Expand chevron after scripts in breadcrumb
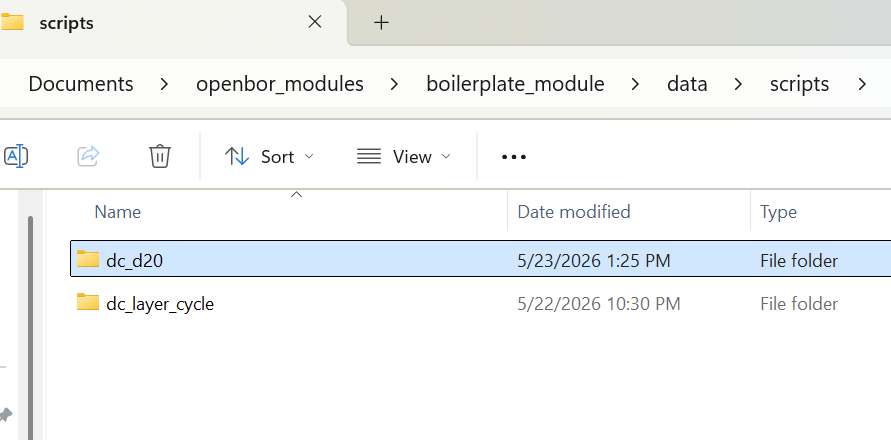Screen dimensions: 891x440 pos(861,84)
